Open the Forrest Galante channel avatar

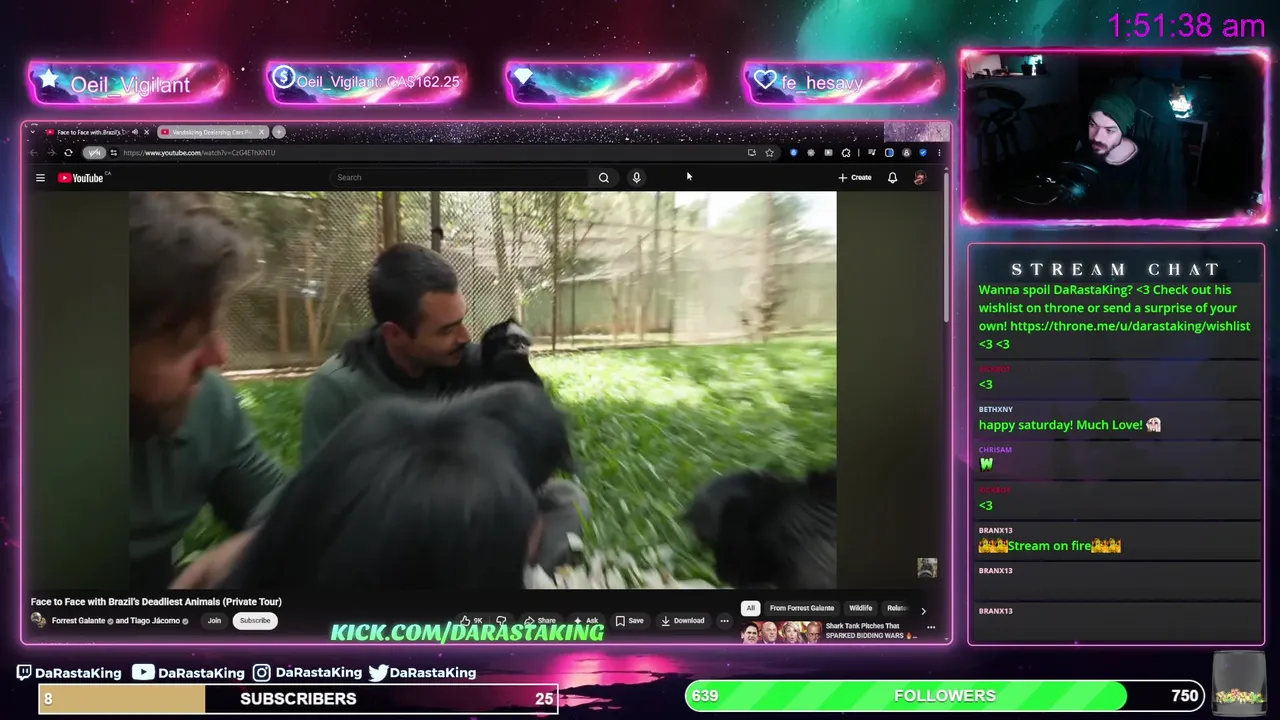pos(38,620)
